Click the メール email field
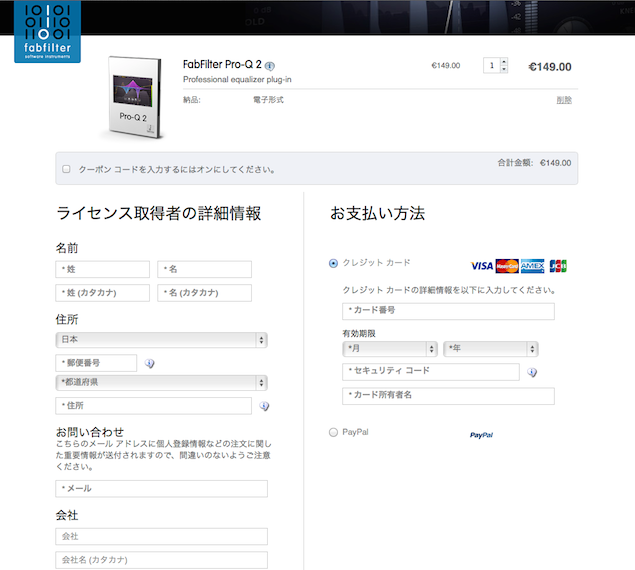635x570 pixels. pos(162,489)
